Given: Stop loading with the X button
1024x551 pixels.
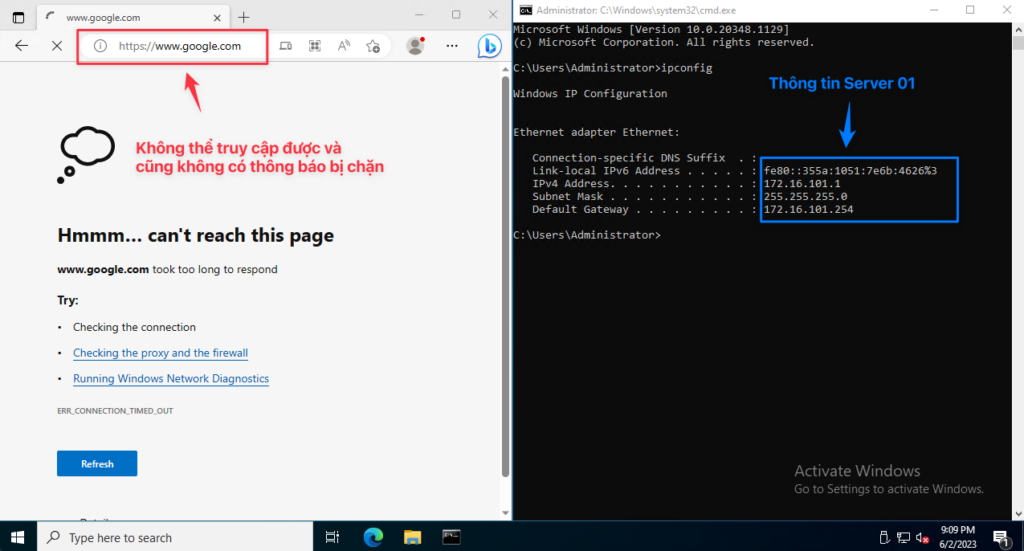Looking at the screenshot, I should pyautogui.click(x=57, y=46).
